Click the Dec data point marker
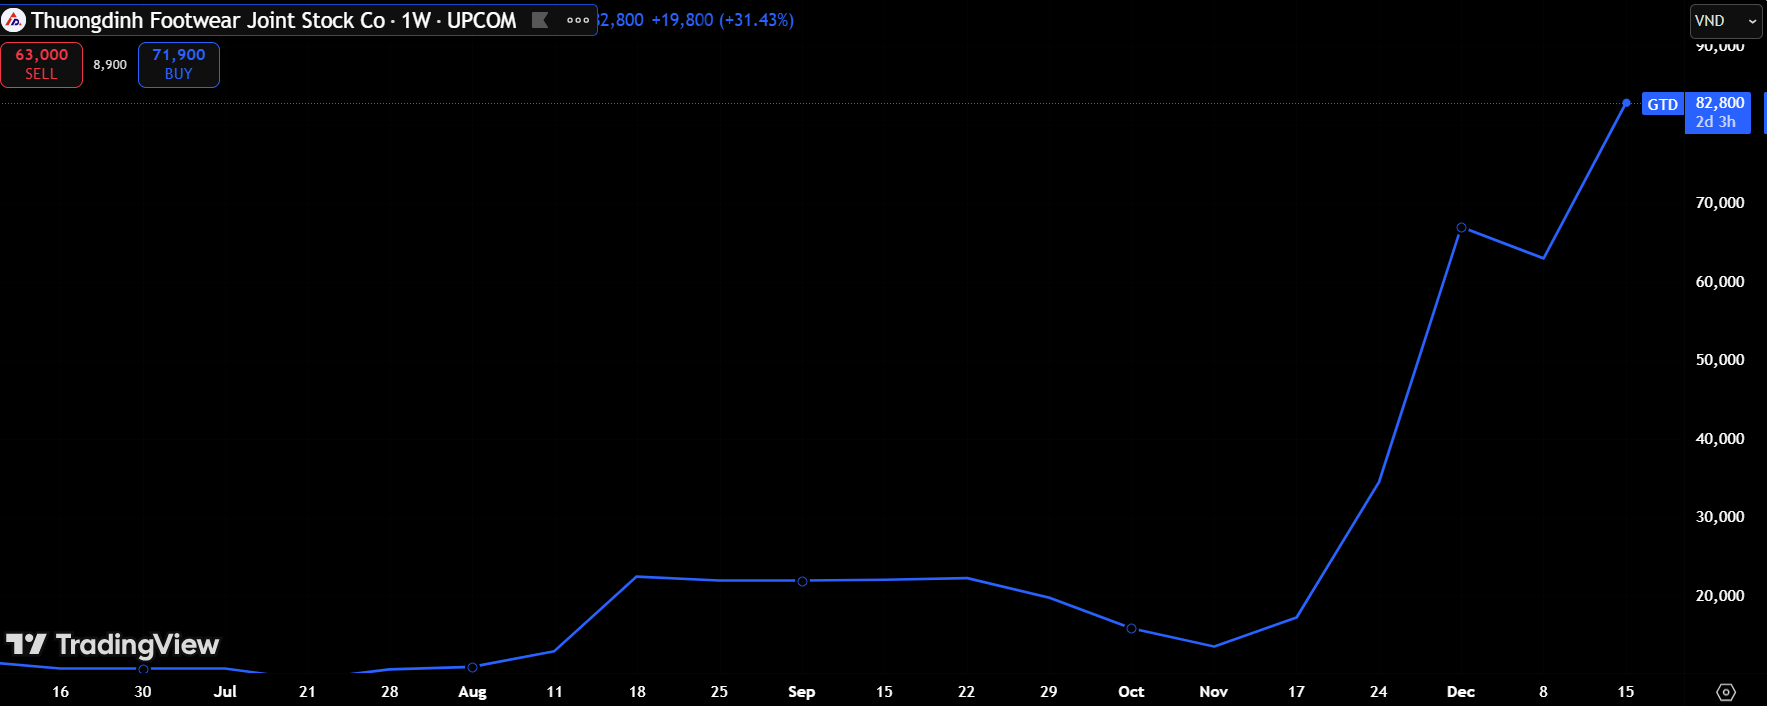The width and height of the screenshot is (1767, 706). pyautogui.click(x=1461, y=228)
